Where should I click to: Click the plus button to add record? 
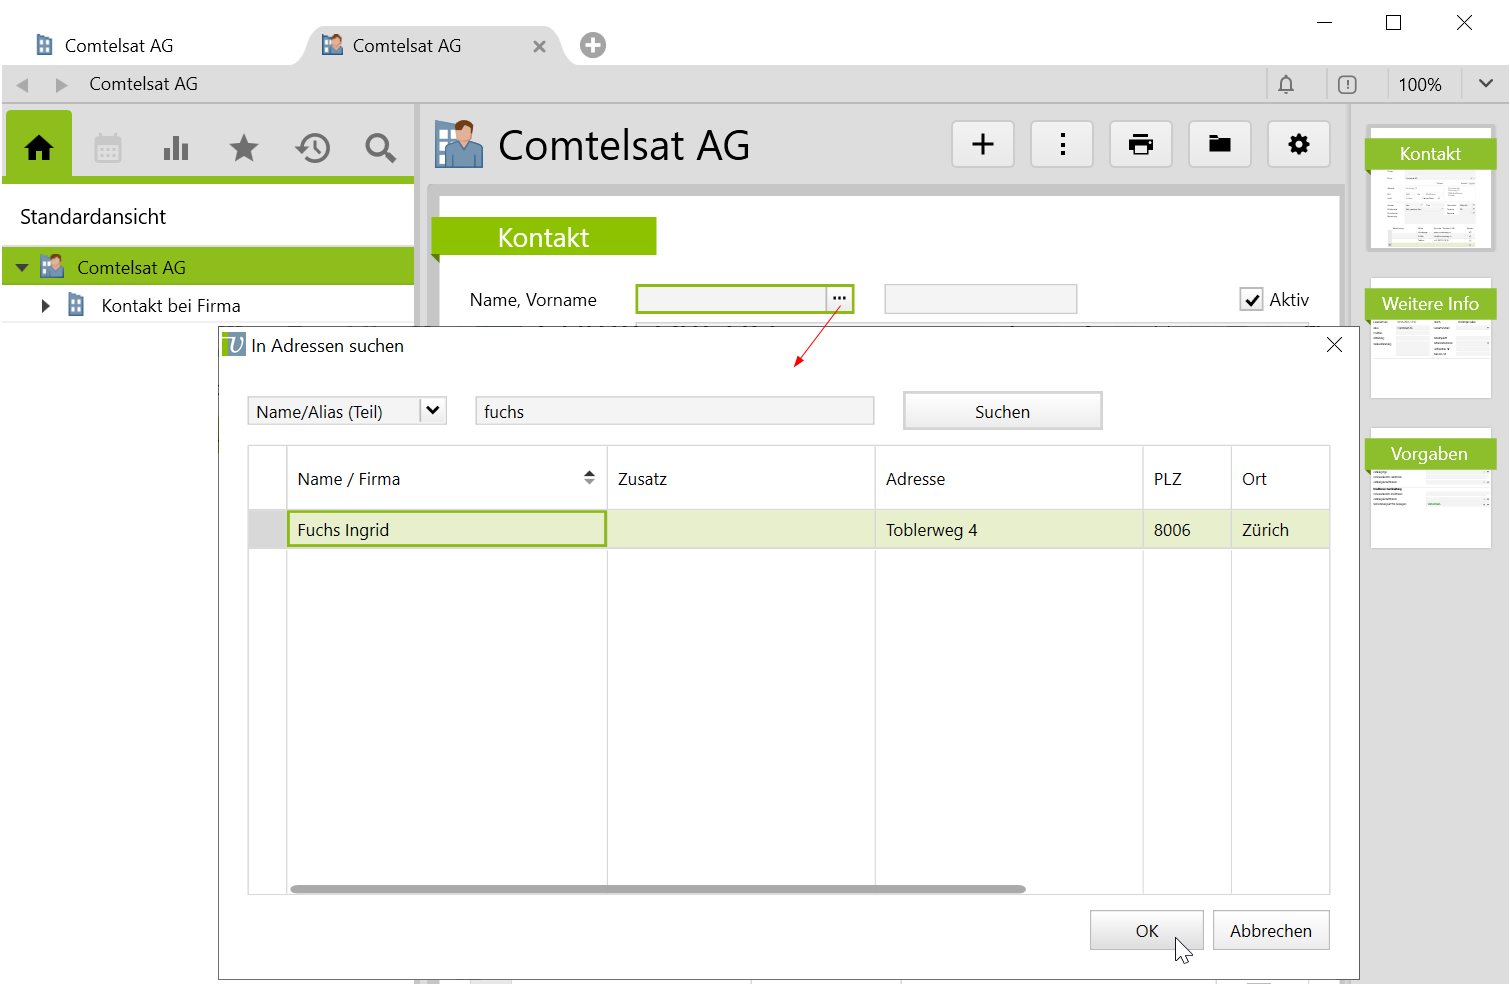(983, 145)
